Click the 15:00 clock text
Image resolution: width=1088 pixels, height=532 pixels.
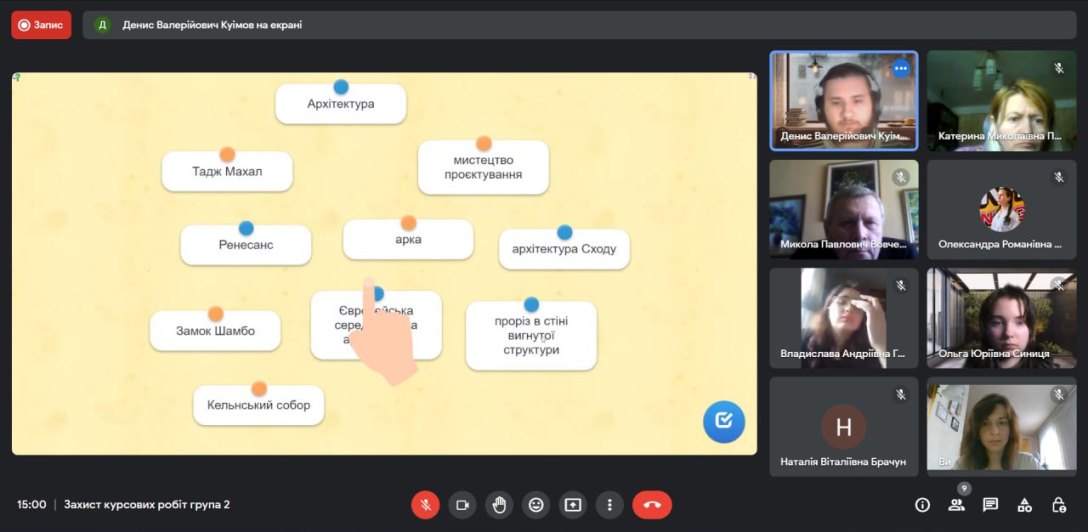[x=32, y=505]
